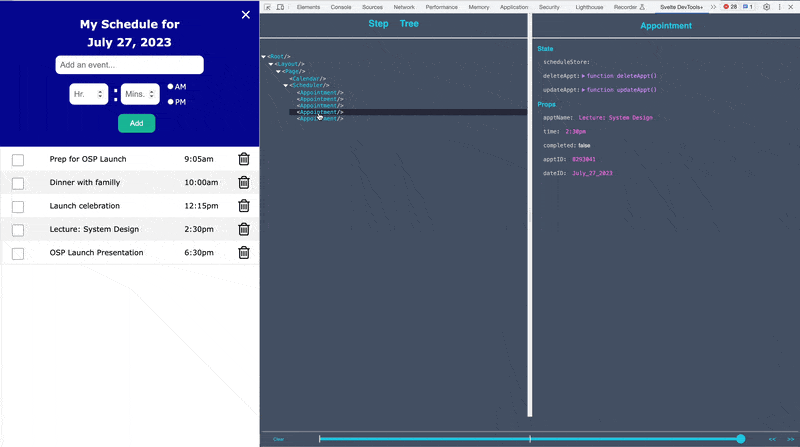Viewport: 800px width, 447px height.
Task: Open the Network tab
Action: (404, 7)
